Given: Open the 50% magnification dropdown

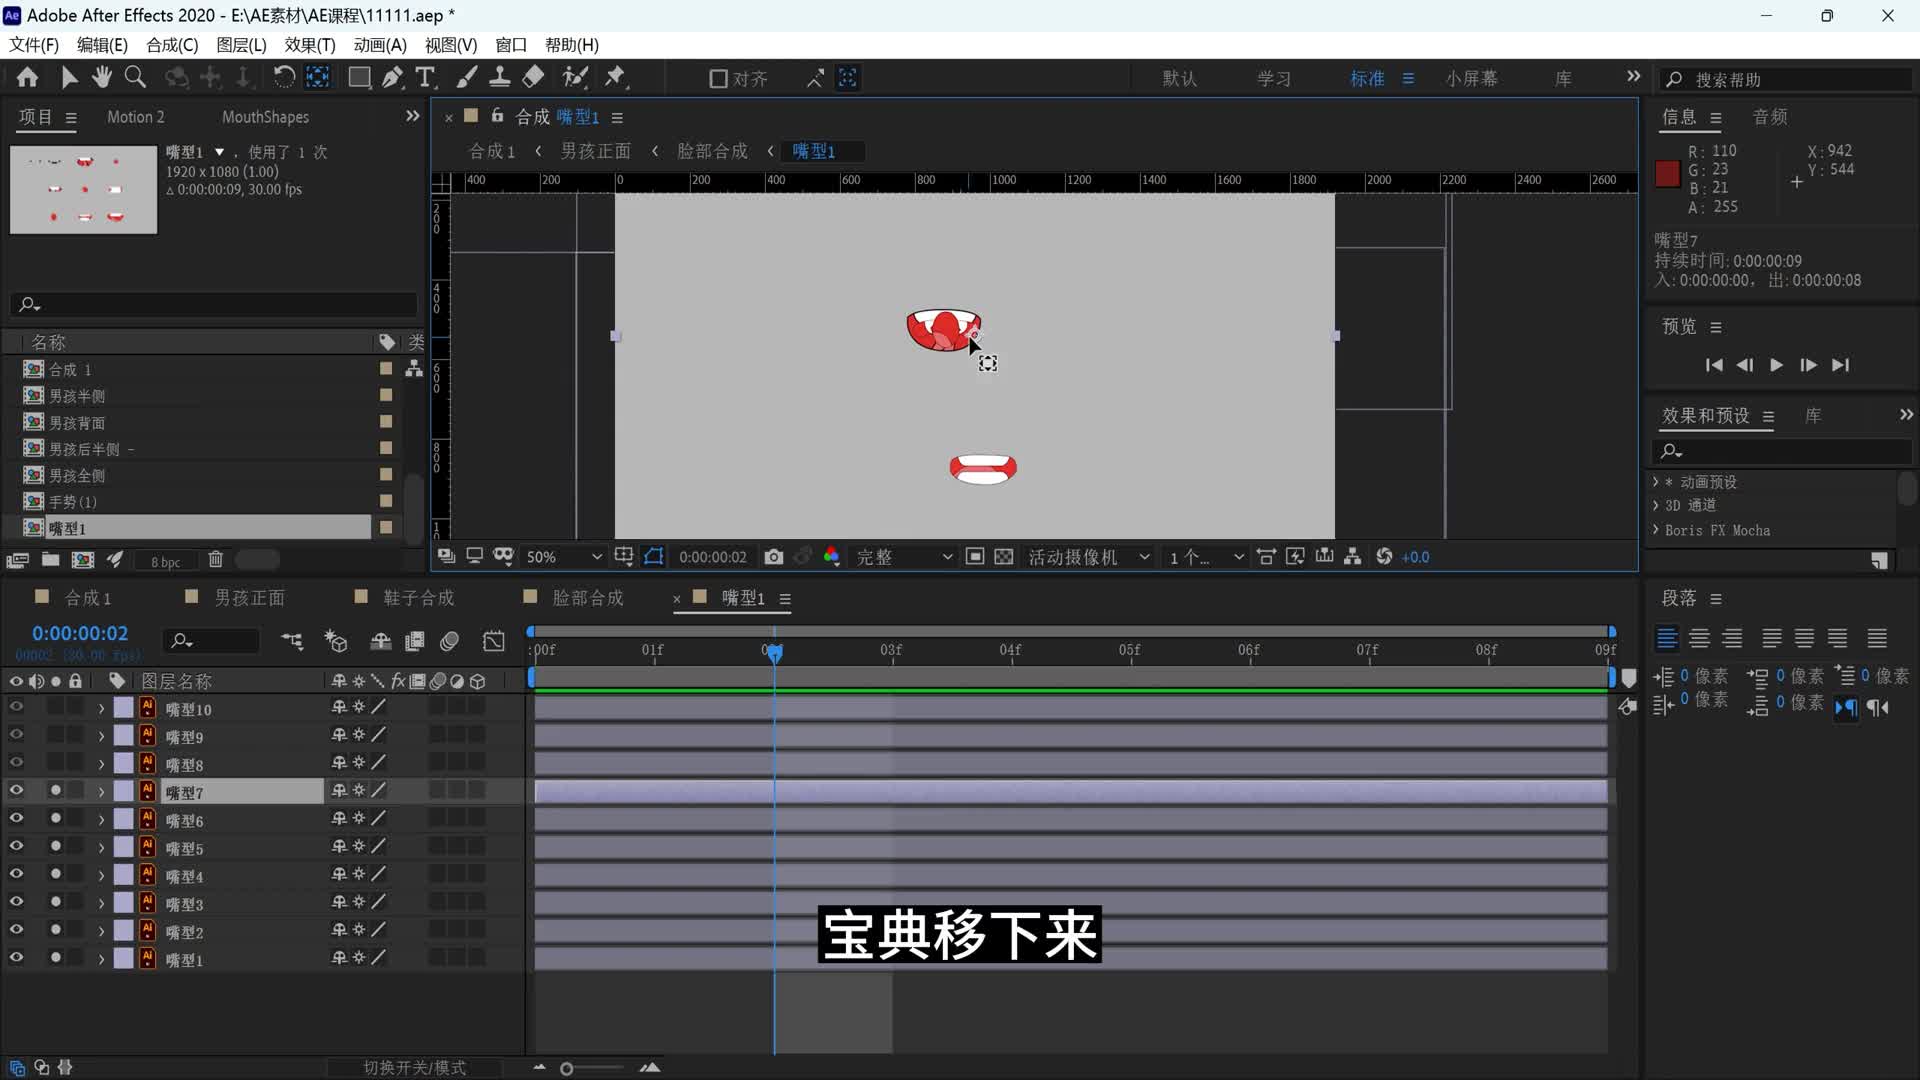Looking at the screenshot, I should (x=564, y=557).
